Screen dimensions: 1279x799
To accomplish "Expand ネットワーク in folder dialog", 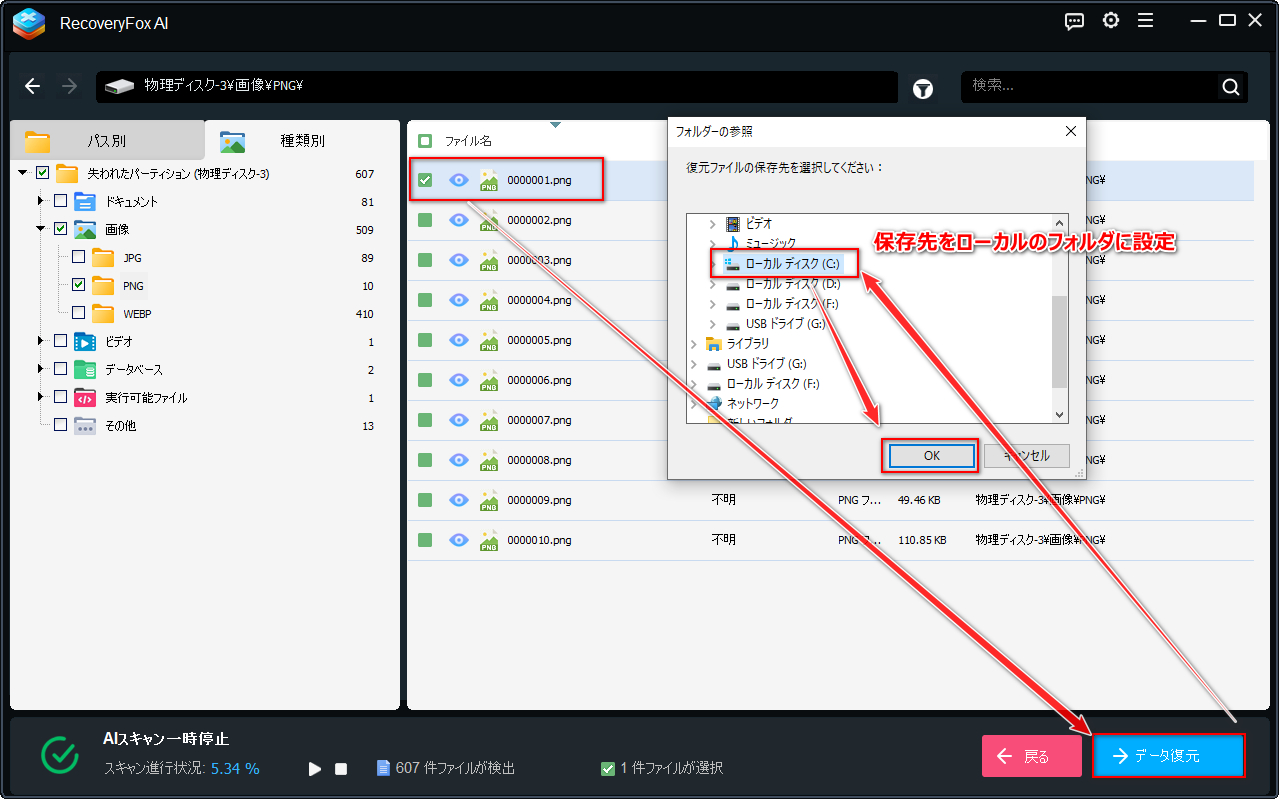I will tap(694, 404).
